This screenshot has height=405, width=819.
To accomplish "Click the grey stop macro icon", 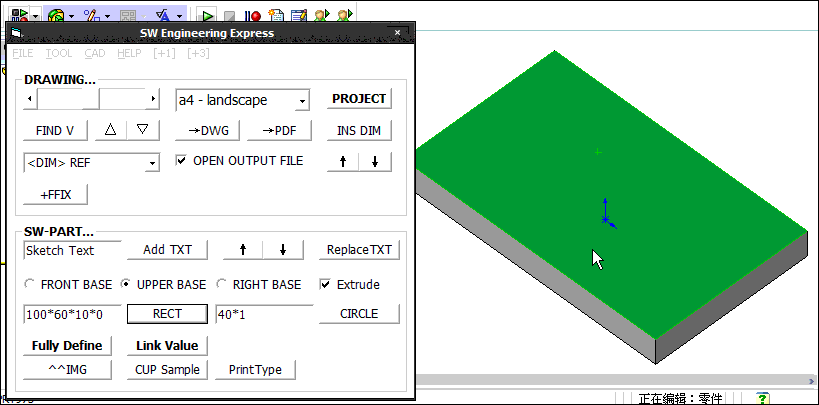I will [x=229, y=16].
